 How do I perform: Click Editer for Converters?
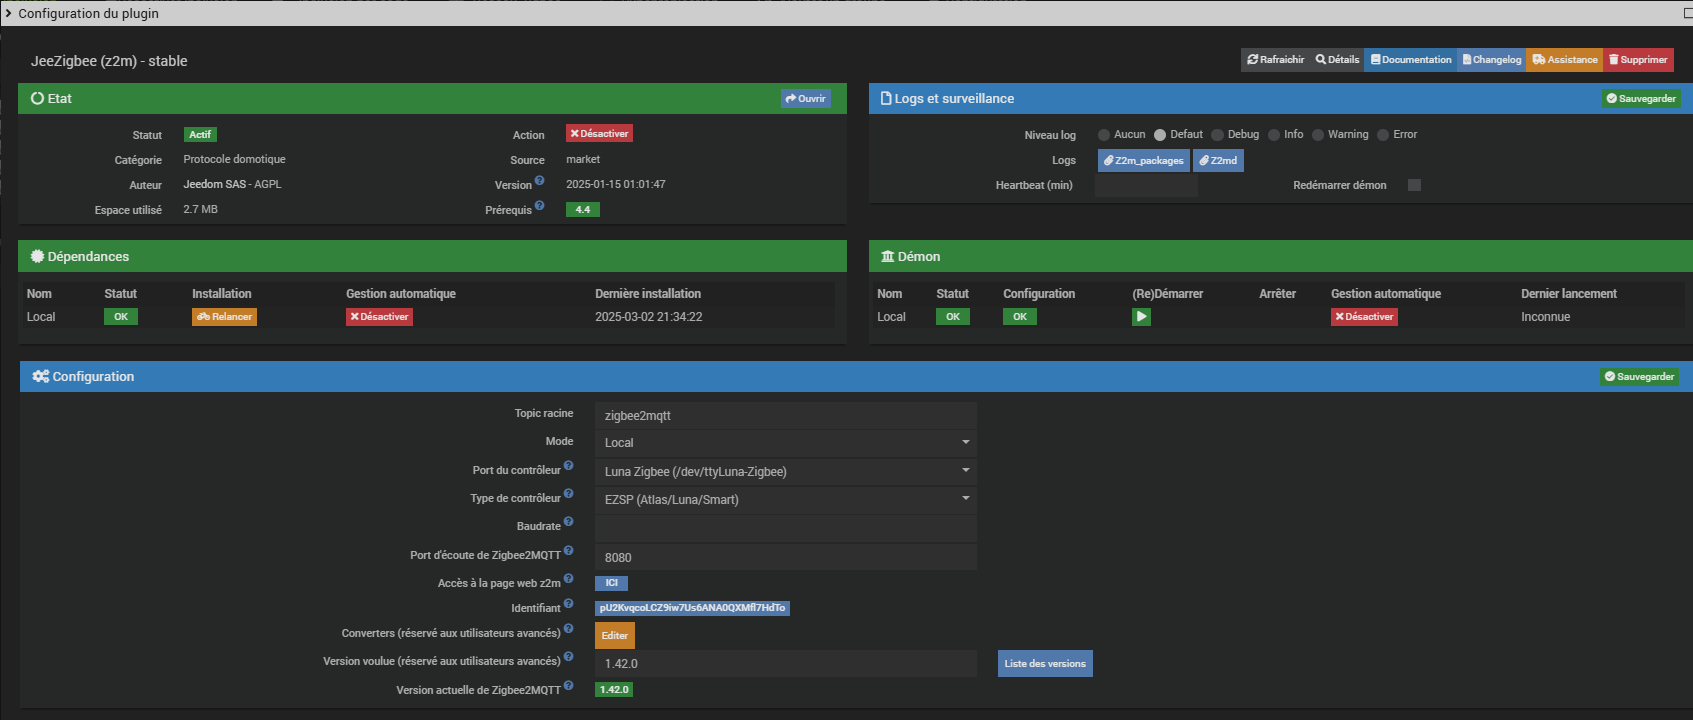pos(615,636)
